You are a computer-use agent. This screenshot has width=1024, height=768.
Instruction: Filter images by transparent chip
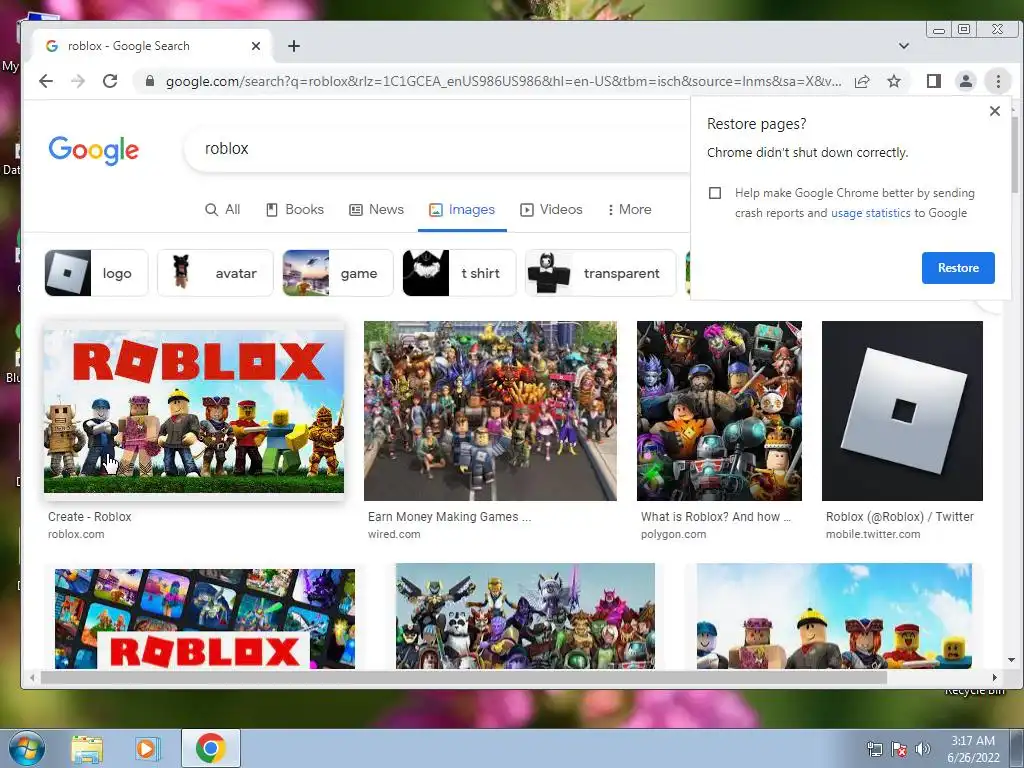[x=600, y=273]
